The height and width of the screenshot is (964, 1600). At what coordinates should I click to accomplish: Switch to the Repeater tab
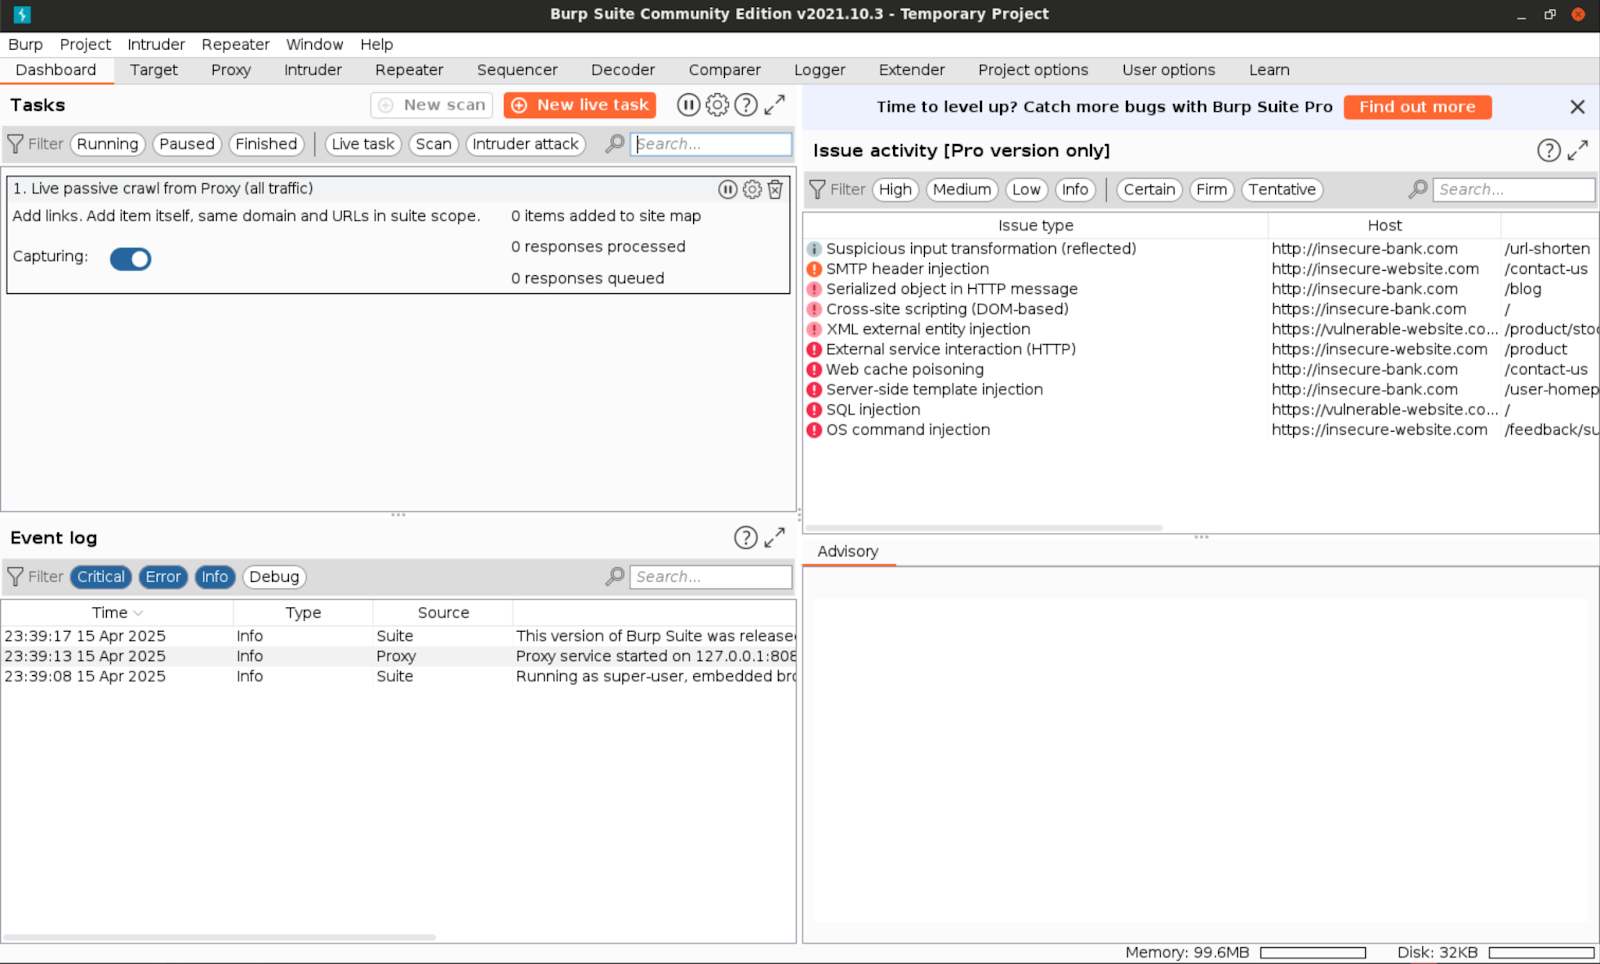tap(409, 70)
